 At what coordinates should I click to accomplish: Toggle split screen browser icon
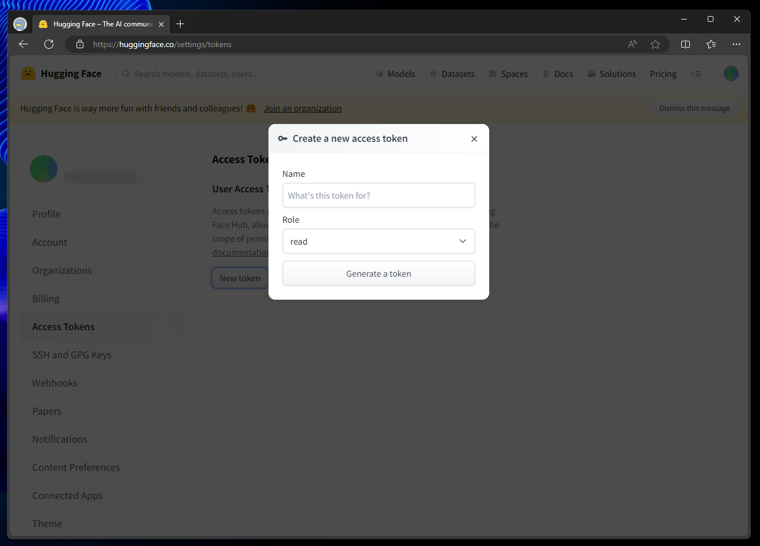685,44
